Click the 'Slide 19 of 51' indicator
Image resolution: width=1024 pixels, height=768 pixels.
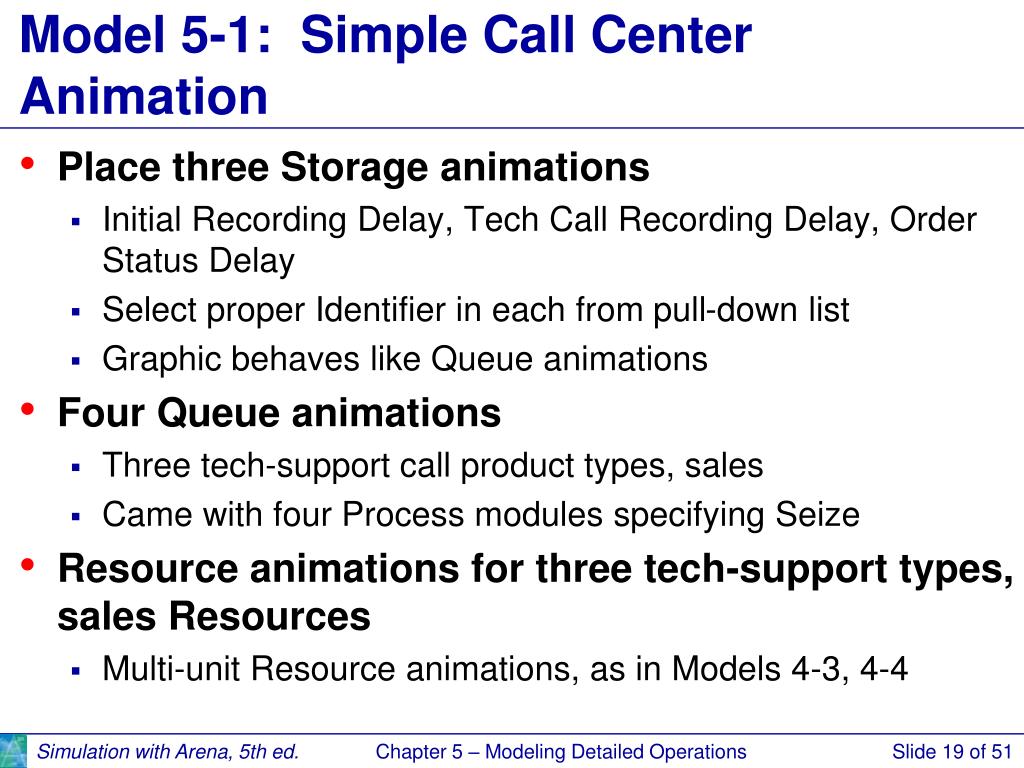pos(952,752)
